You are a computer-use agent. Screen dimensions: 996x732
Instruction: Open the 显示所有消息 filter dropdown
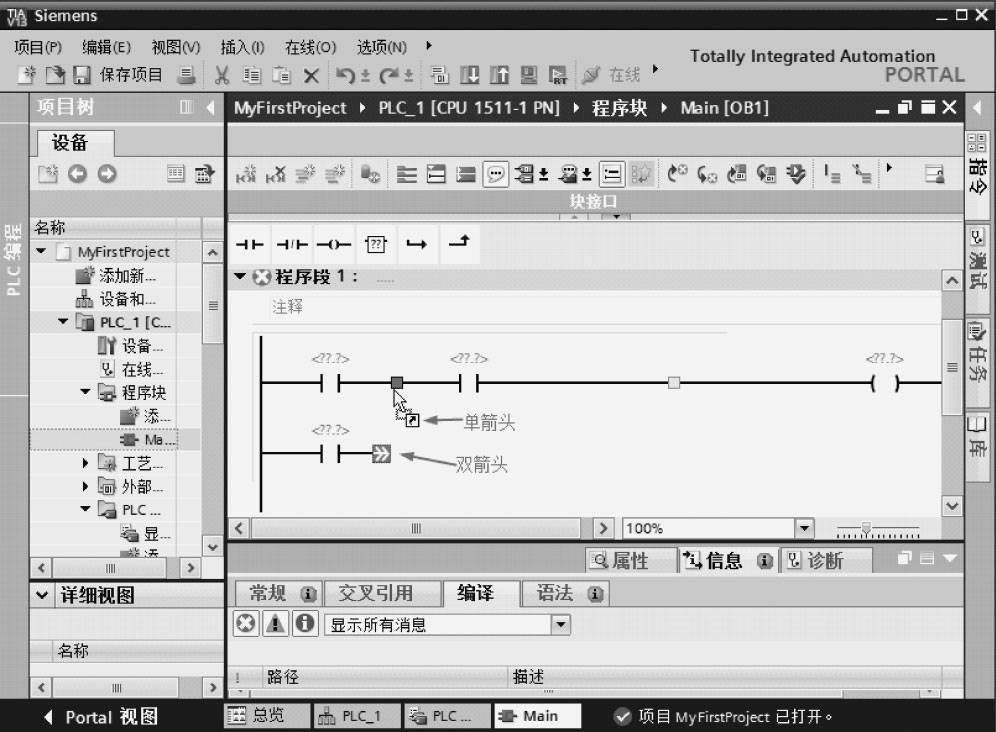click(x=560, y=625)
